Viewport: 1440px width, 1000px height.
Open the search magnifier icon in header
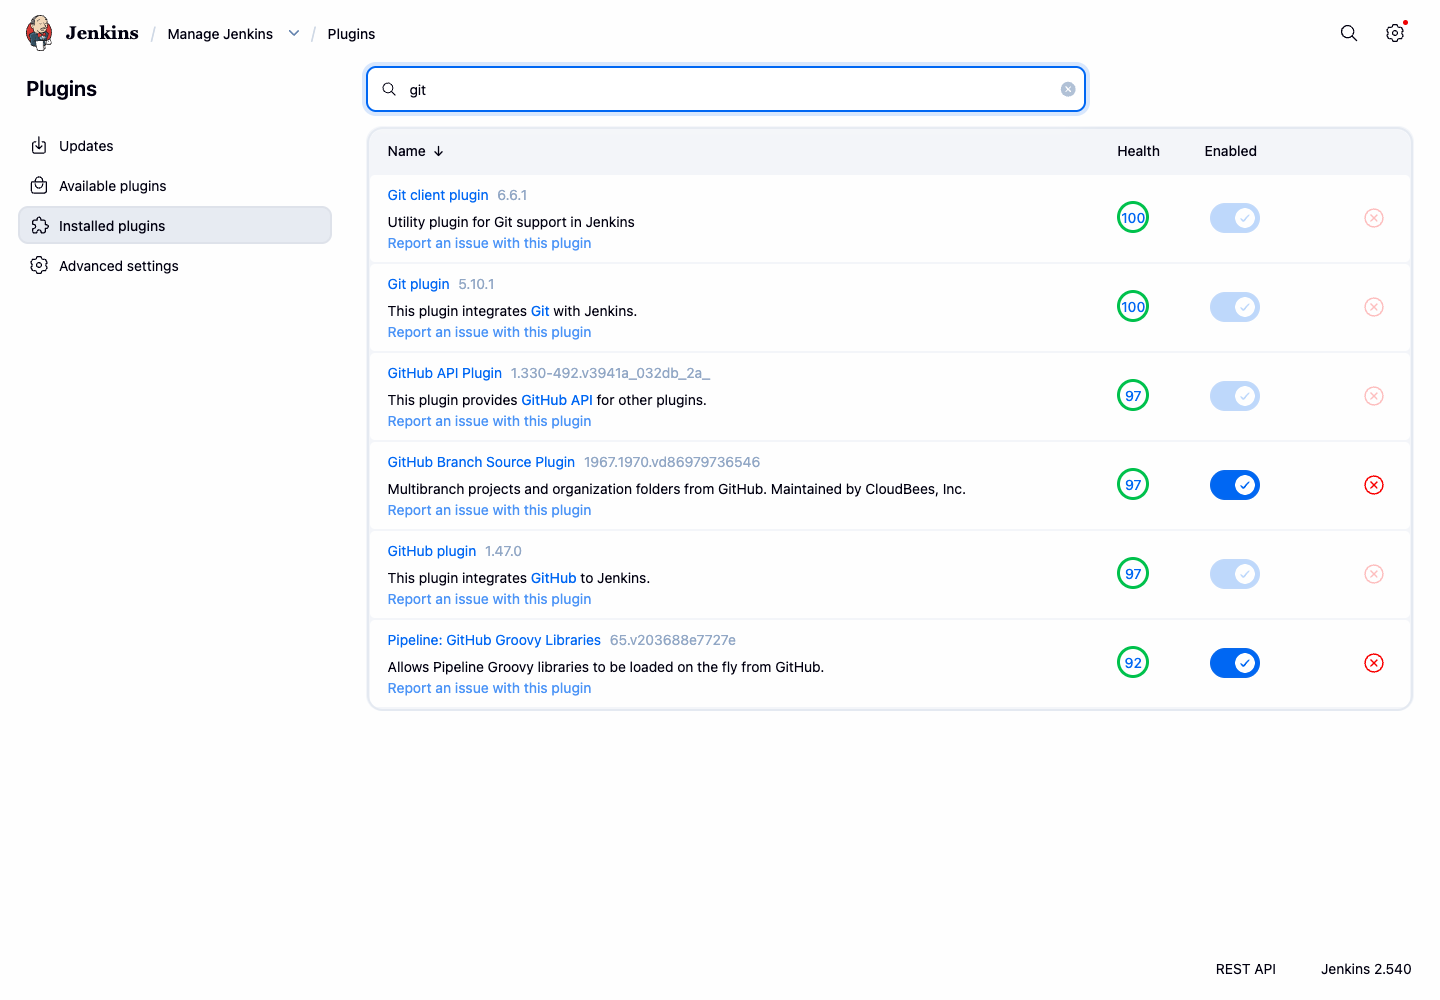coord(1349,33)
